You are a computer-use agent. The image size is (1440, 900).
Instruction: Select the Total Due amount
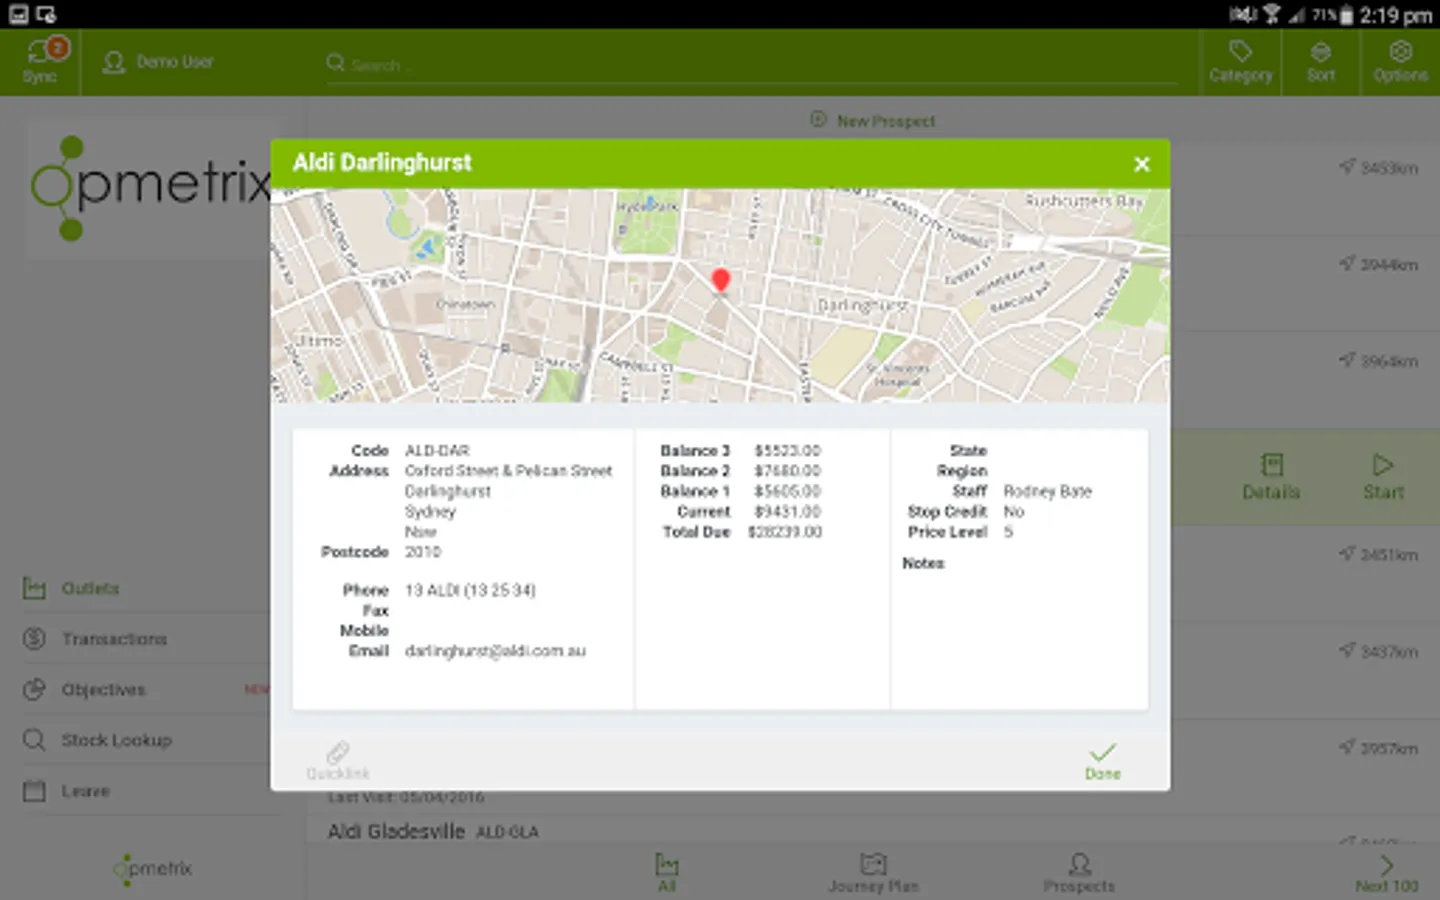click(785, 532)
